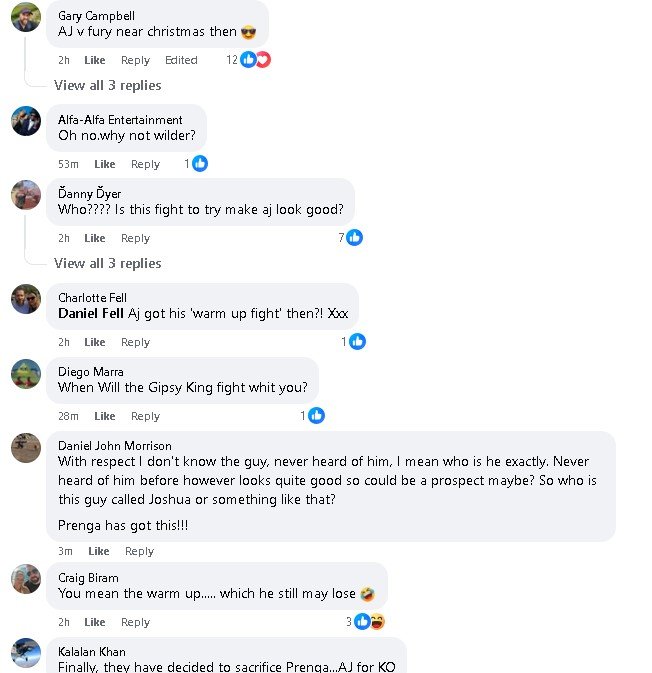The width and height of the screenshot is (652, 673).
Task: Expand all 3 replies under Danny Dyer
Action: point(107,264)
